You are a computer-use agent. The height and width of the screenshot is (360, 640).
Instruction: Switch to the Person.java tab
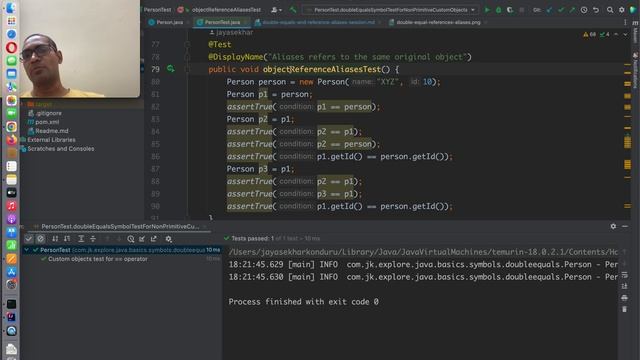(x=166, y=22)
